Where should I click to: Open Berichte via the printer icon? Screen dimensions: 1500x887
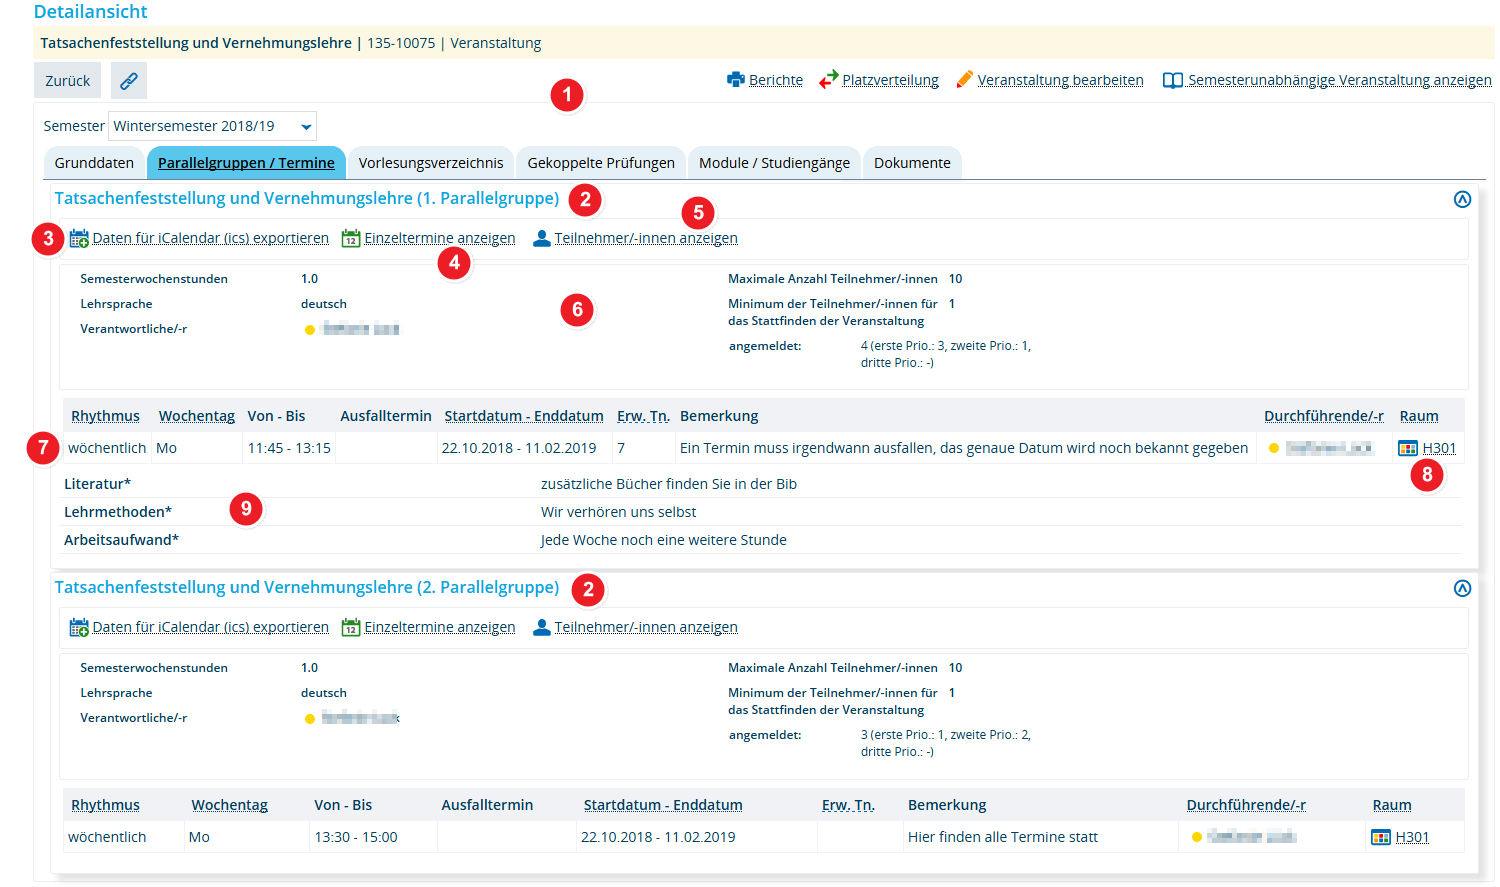(x=736, y=80)
